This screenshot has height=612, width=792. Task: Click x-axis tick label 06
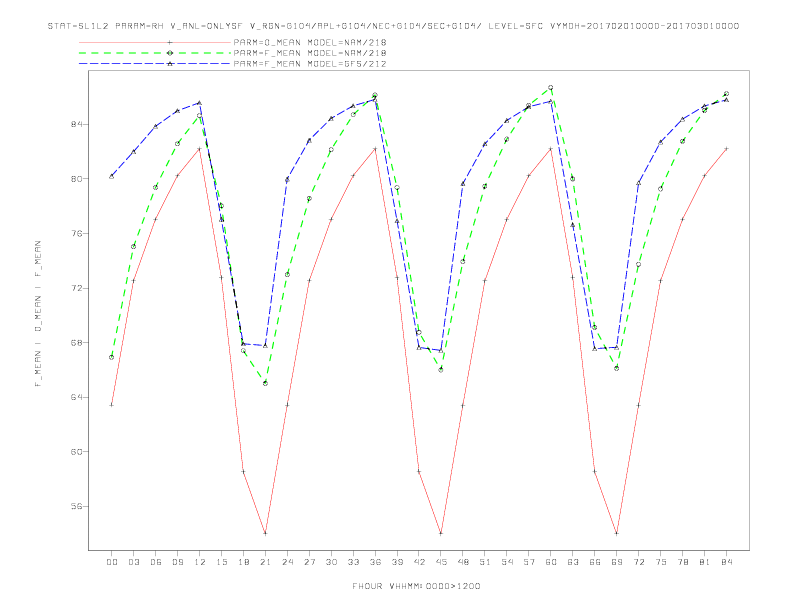pyautogui.click(x=156, y=562)
